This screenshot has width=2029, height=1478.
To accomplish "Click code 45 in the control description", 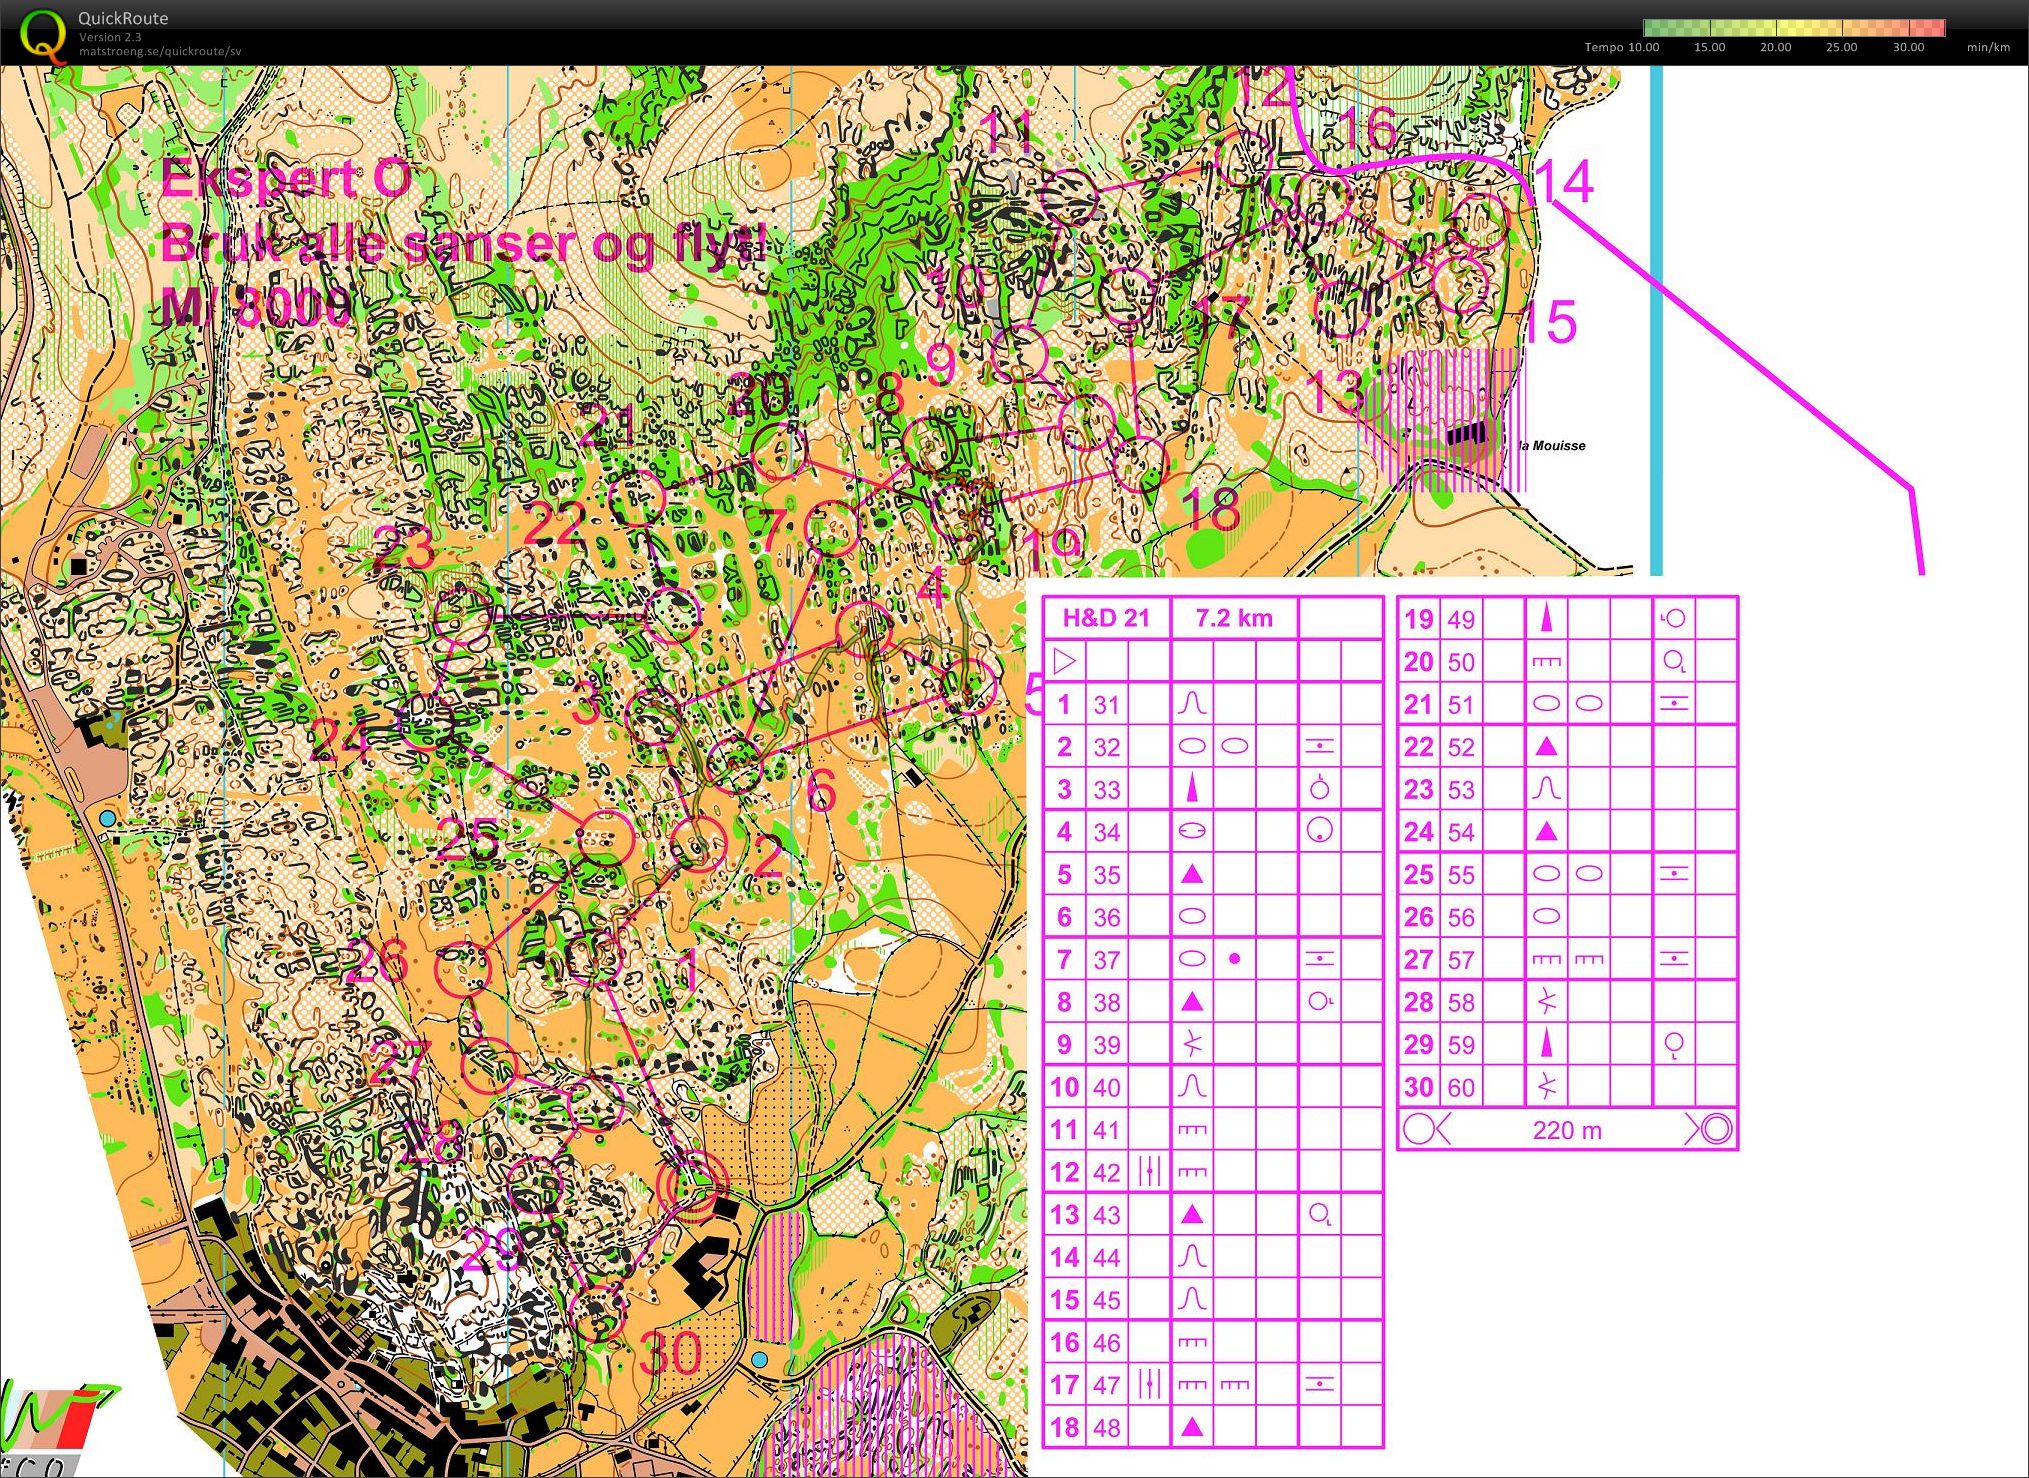I will point(1106,1300).
